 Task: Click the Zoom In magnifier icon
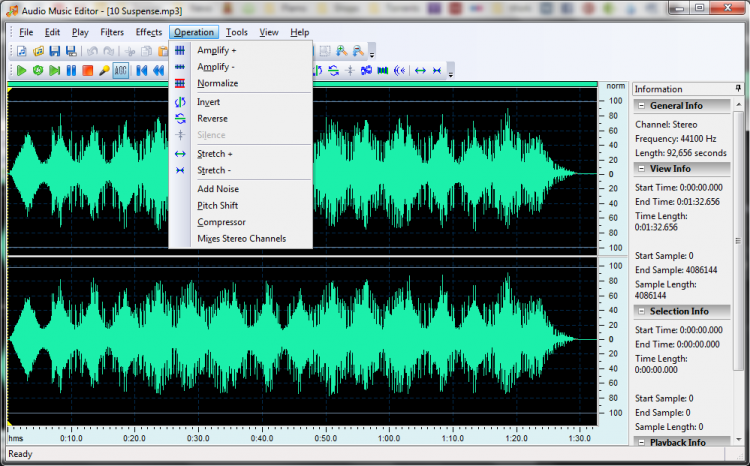(341, 51)
